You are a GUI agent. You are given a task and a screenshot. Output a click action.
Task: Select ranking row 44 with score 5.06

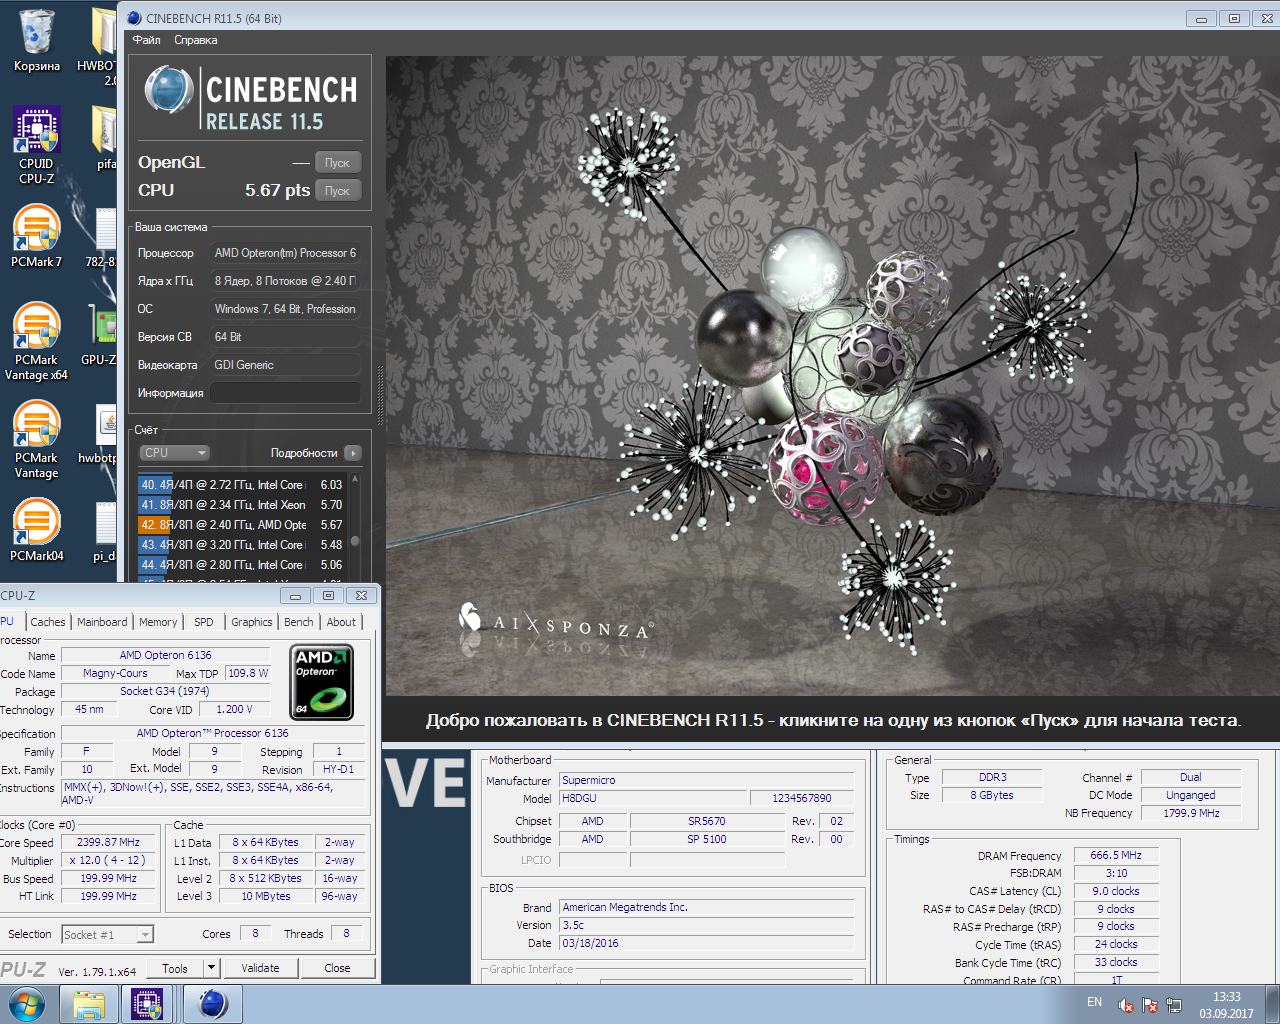click(242, 565)
